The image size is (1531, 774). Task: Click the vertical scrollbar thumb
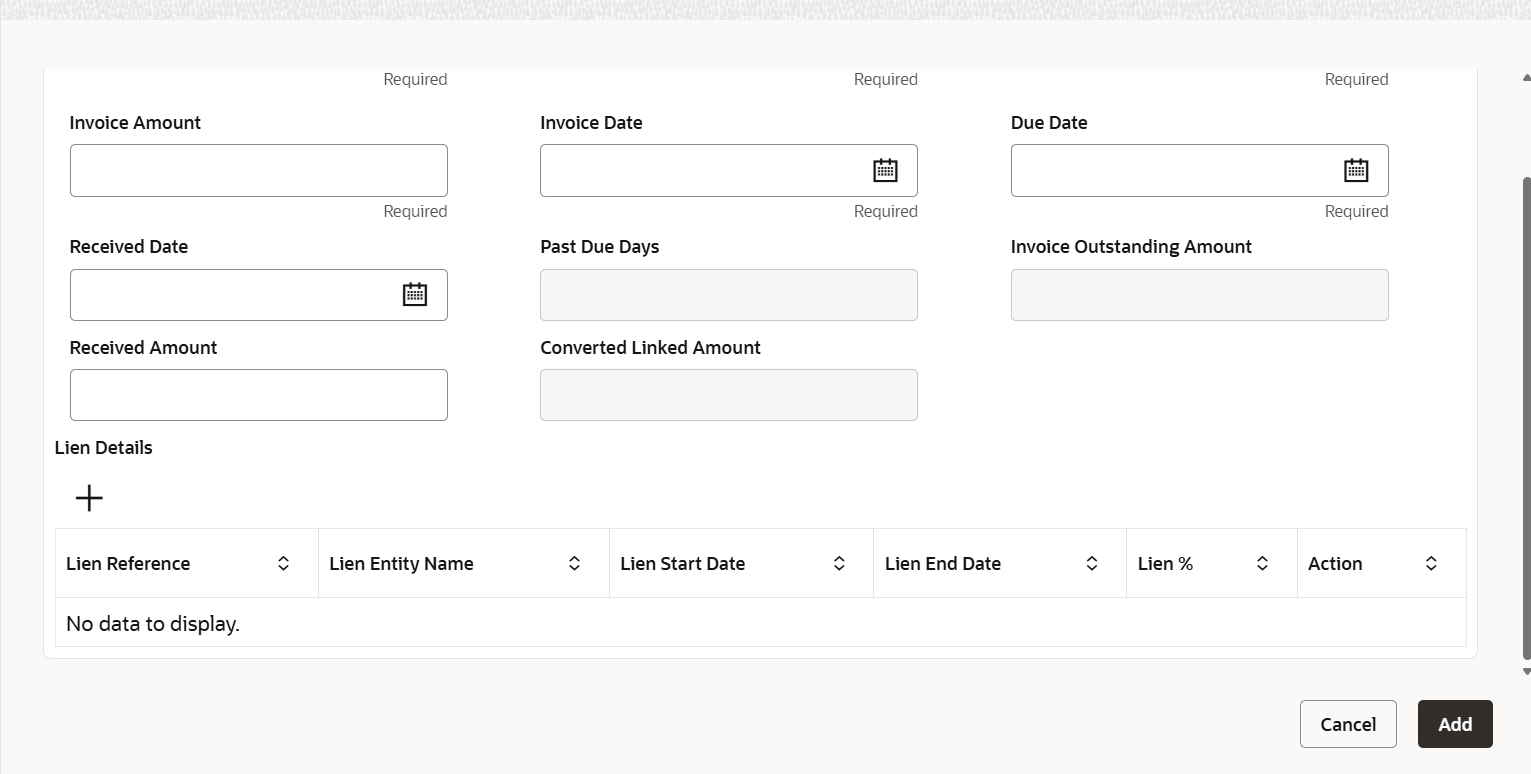[x=1525, y=420]
